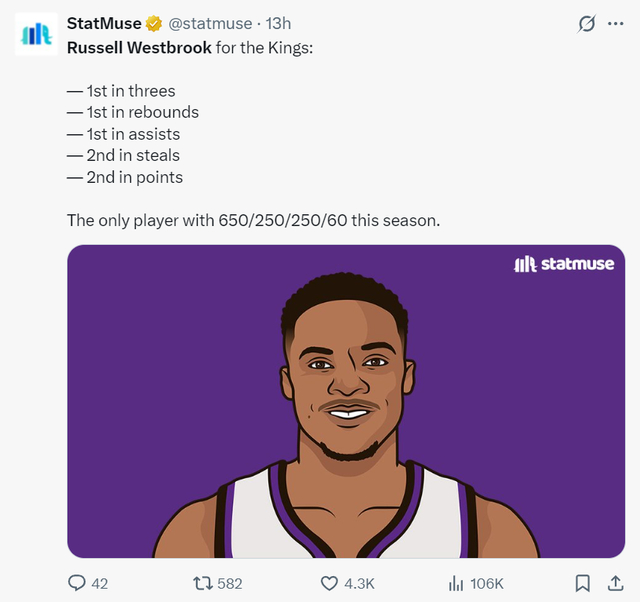The width and height of the screenshot is (640, 602).
Task: Click the 582 reposts count
Action: click(229, 583)
